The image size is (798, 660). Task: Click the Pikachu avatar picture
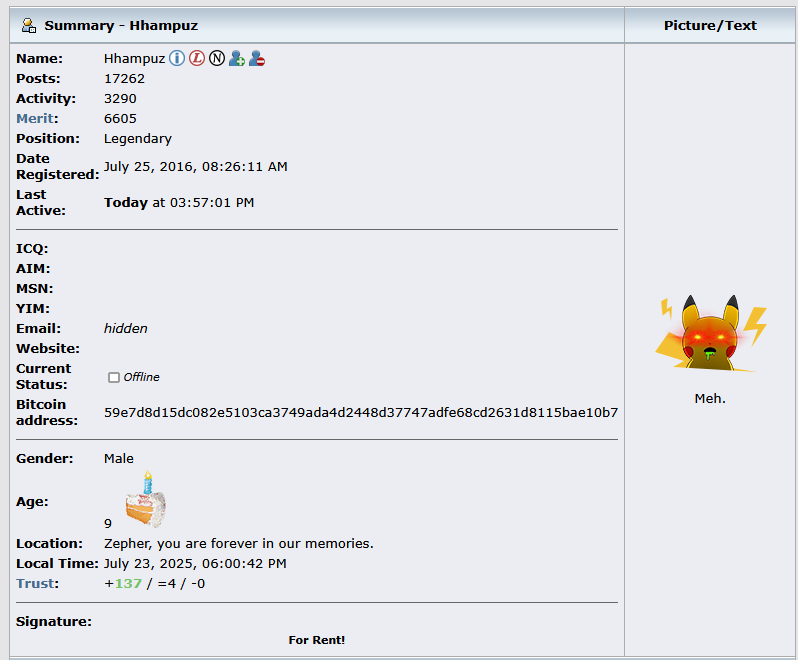711,333
